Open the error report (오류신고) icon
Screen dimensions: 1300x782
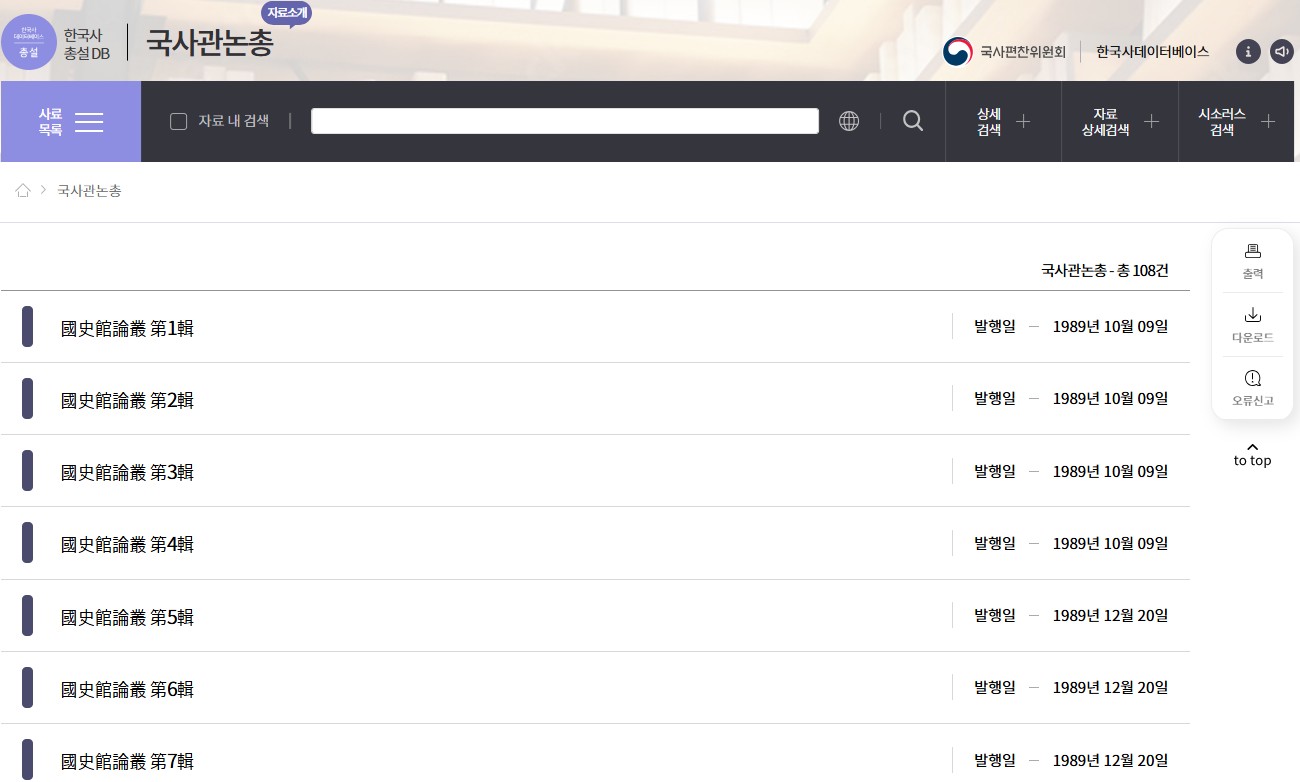point(1252,387)
